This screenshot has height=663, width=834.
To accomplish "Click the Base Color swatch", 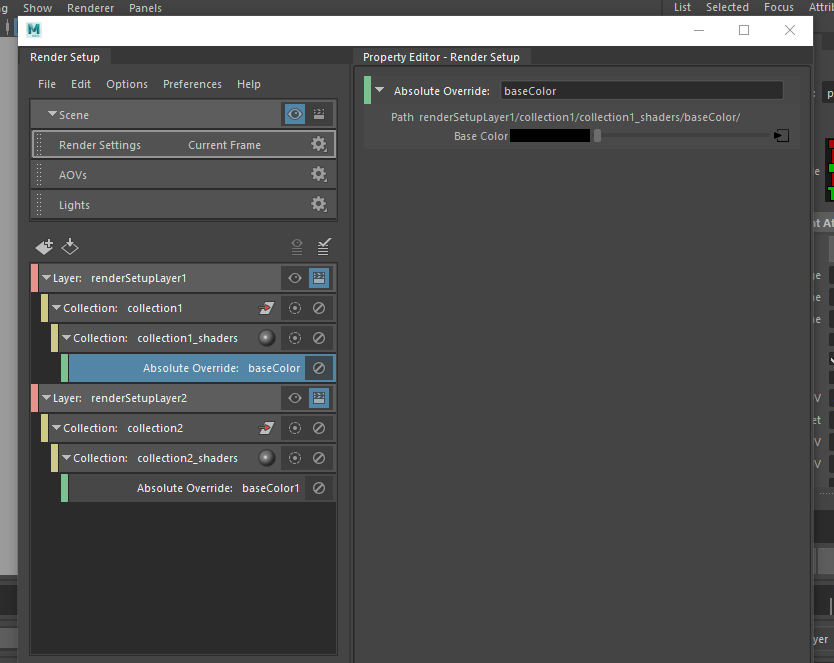I will pos(548,135).
